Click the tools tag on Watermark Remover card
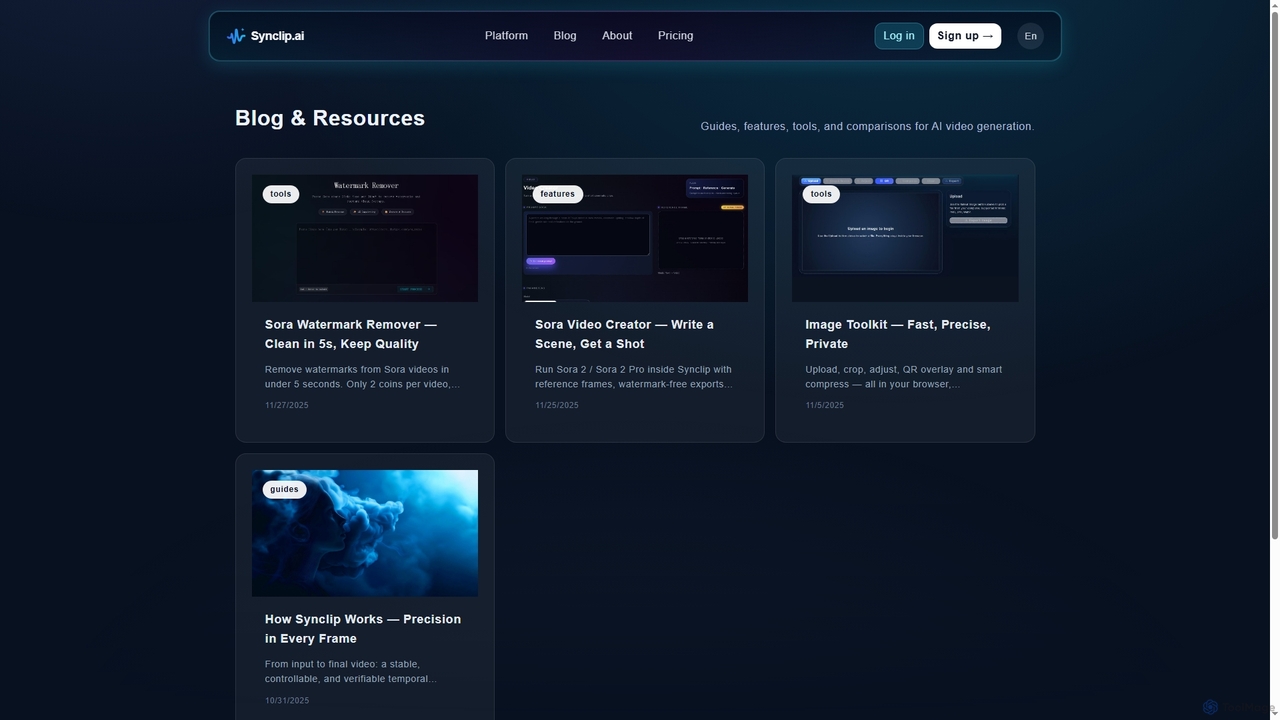 click(281, 194)
